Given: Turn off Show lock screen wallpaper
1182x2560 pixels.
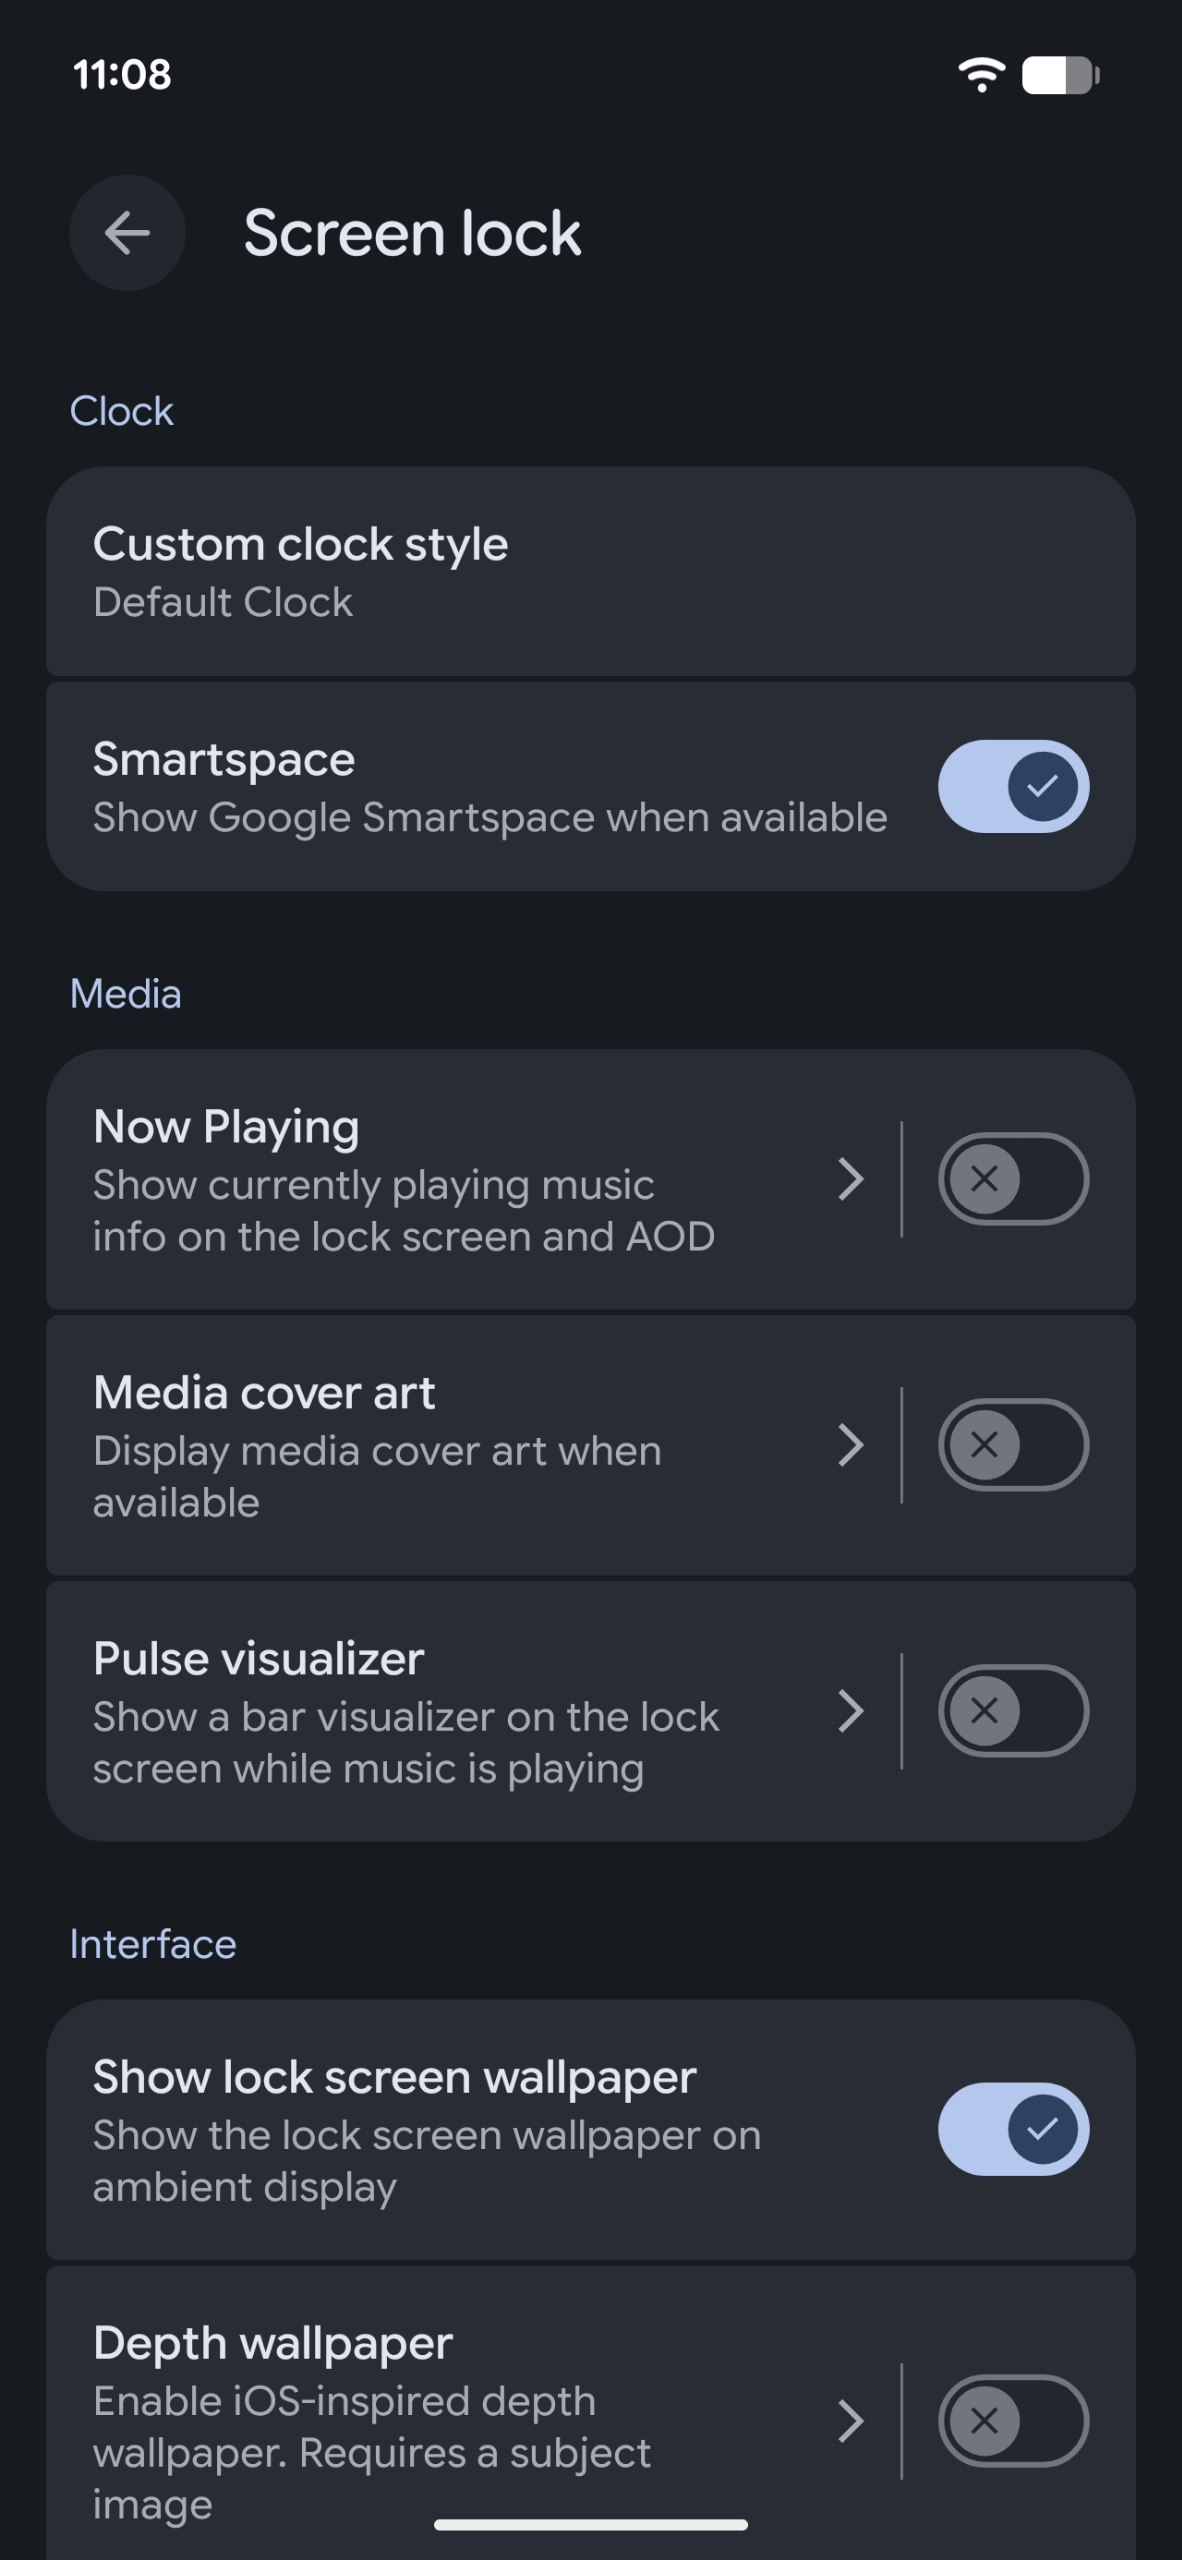Looking at the screenshot, I should [x=1013, y=2129].
